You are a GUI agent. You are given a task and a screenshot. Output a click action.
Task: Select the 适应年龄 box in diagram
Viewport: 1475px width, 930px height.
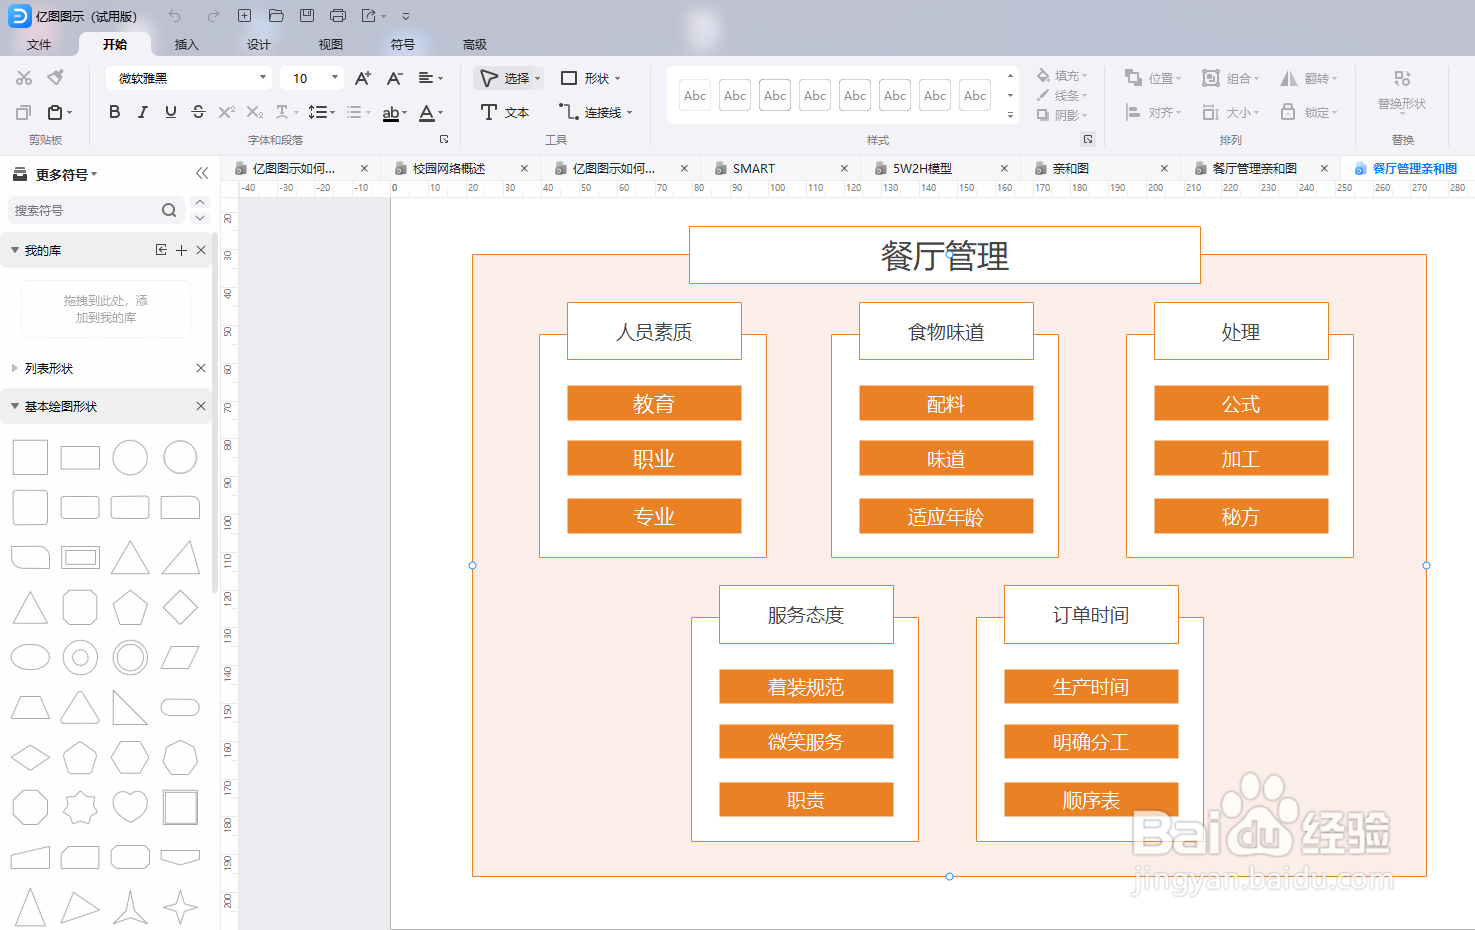[x=946, y=516]
